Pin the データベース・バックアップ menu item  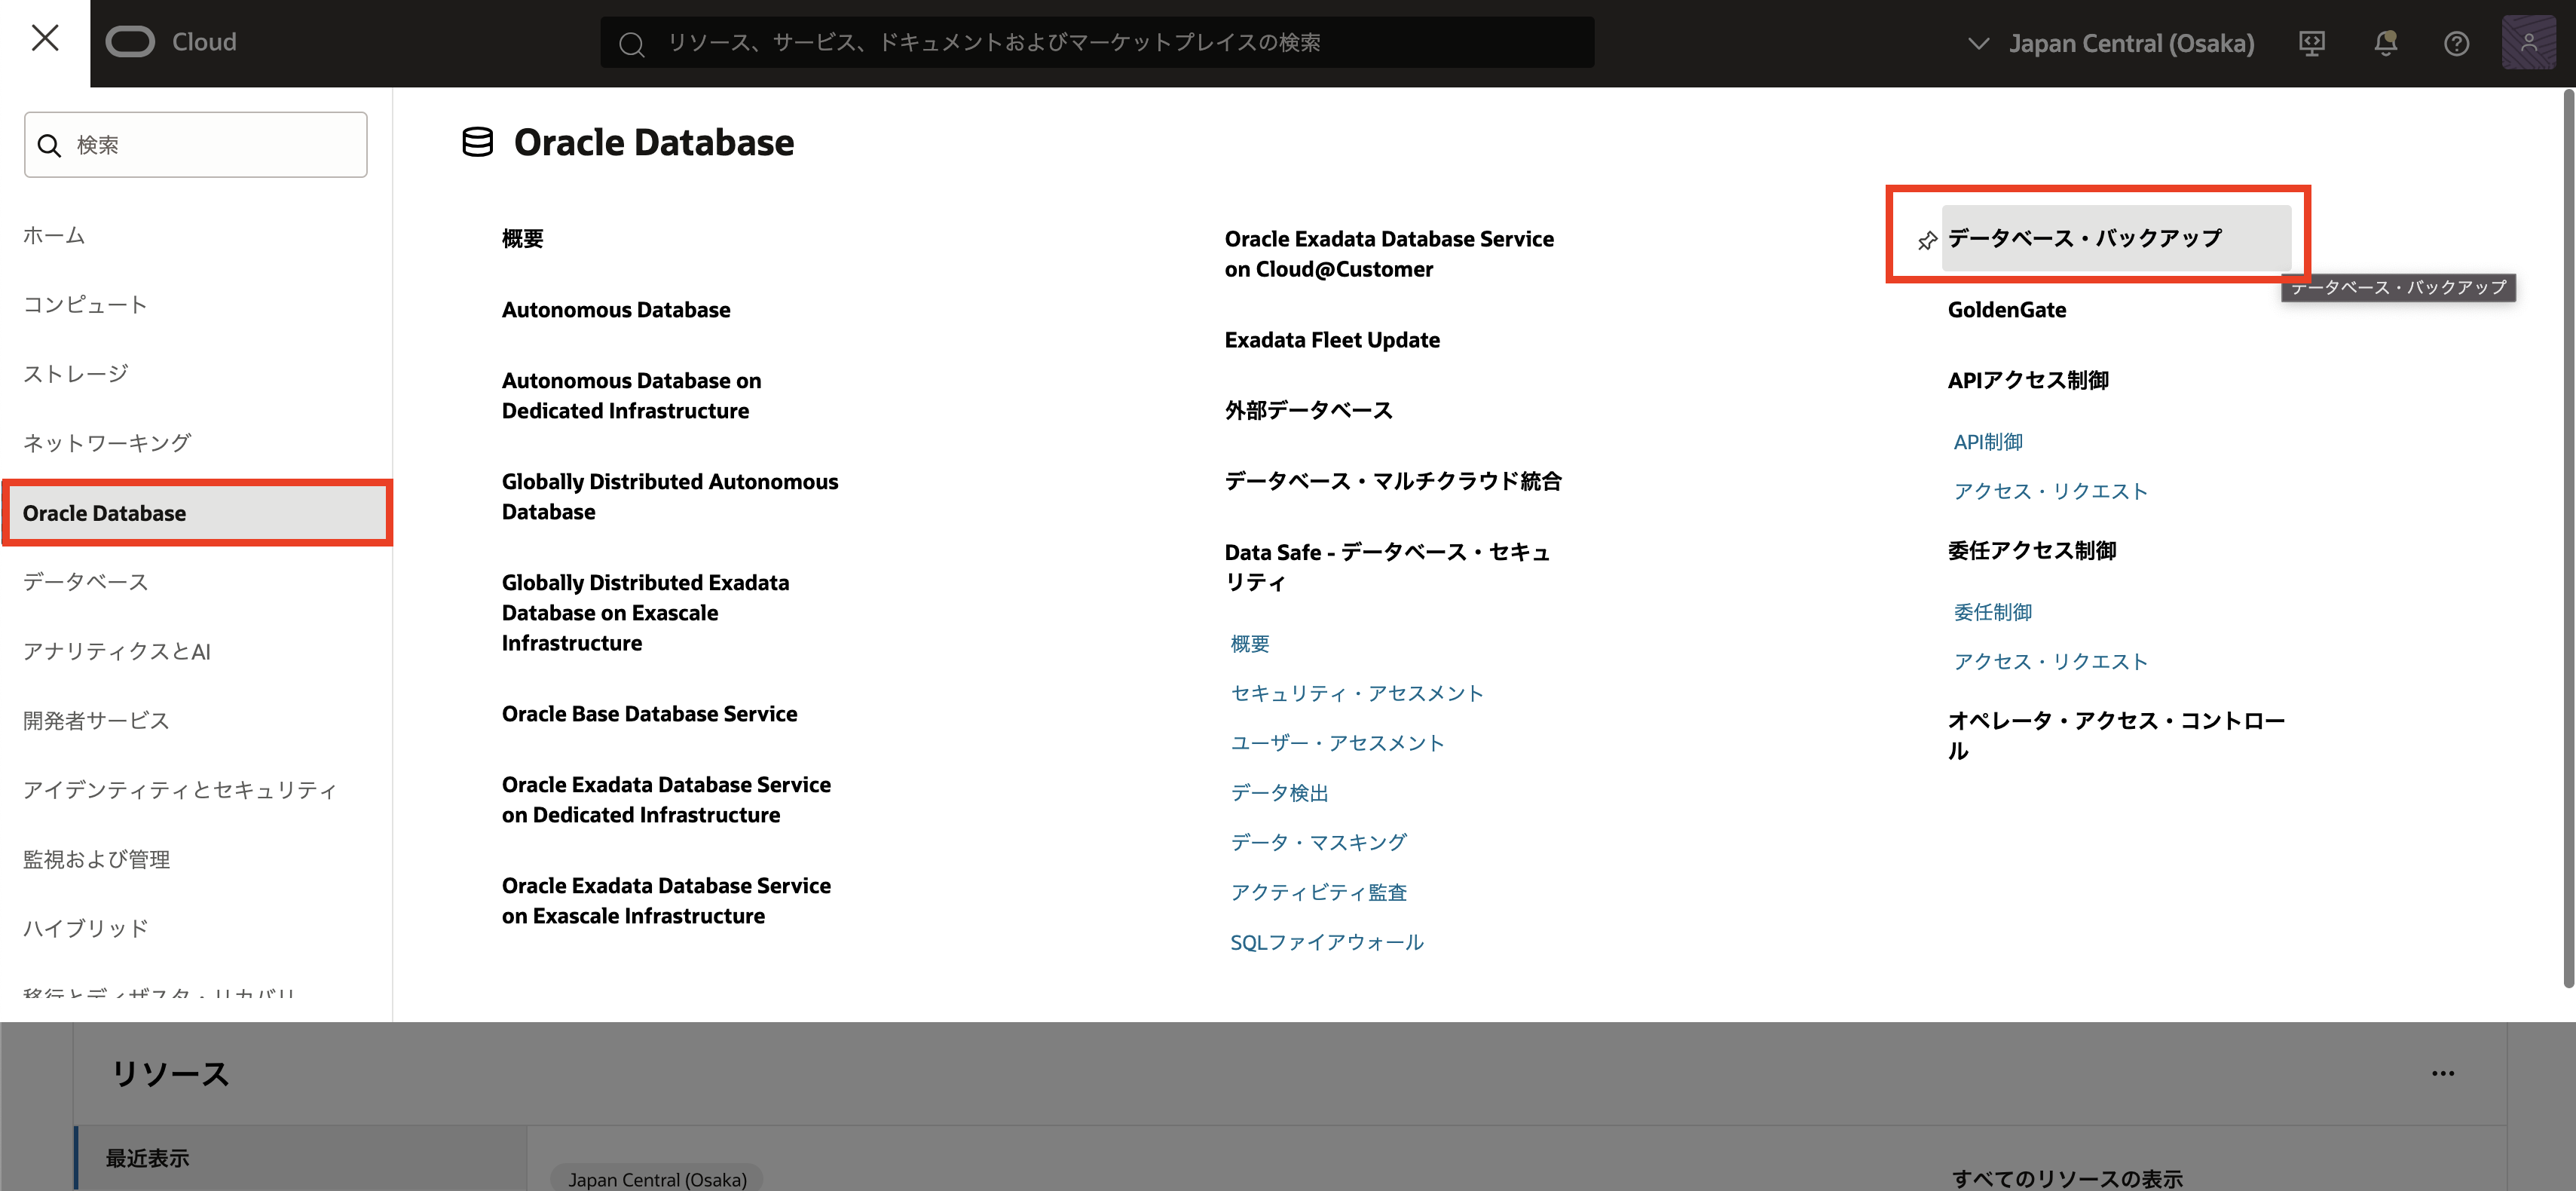pos(1926,240)
